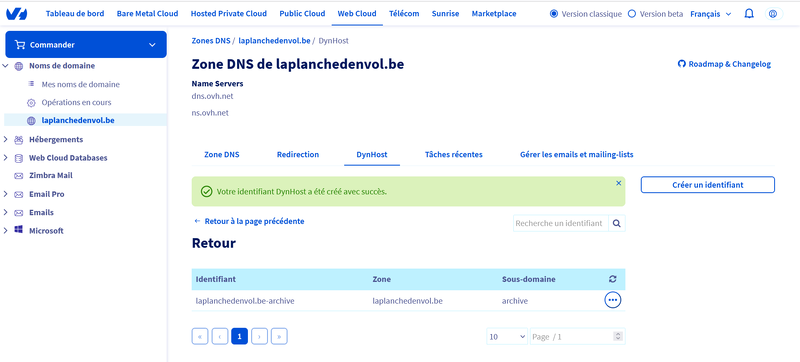The height and width of the screenshot is (362, 800).
Task: Go to the last page of results
Action: (x=279, y=337)
